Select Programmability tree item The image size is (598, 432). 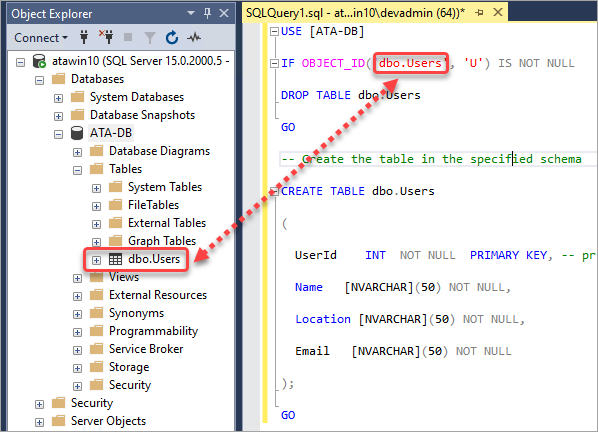click(153, 331)
